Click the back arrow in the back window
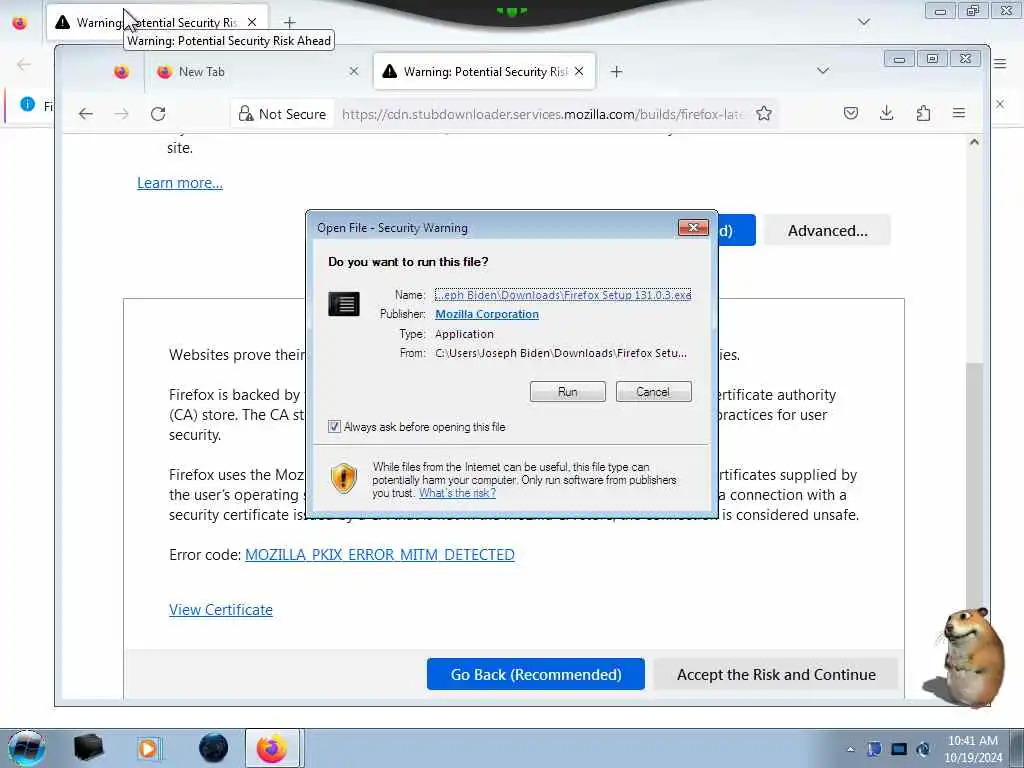The height and width of the screenshot is (768, 1024). tap(24, 64)
